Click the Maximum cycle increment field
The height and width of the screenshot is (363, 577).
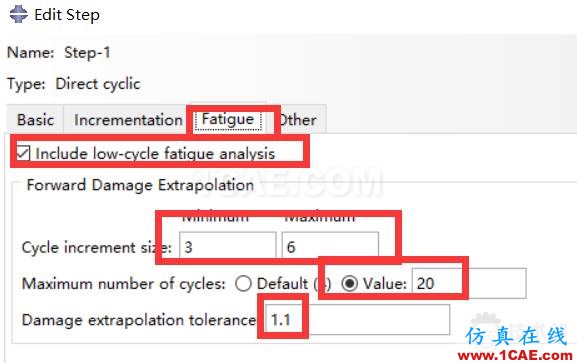[330, 247]
